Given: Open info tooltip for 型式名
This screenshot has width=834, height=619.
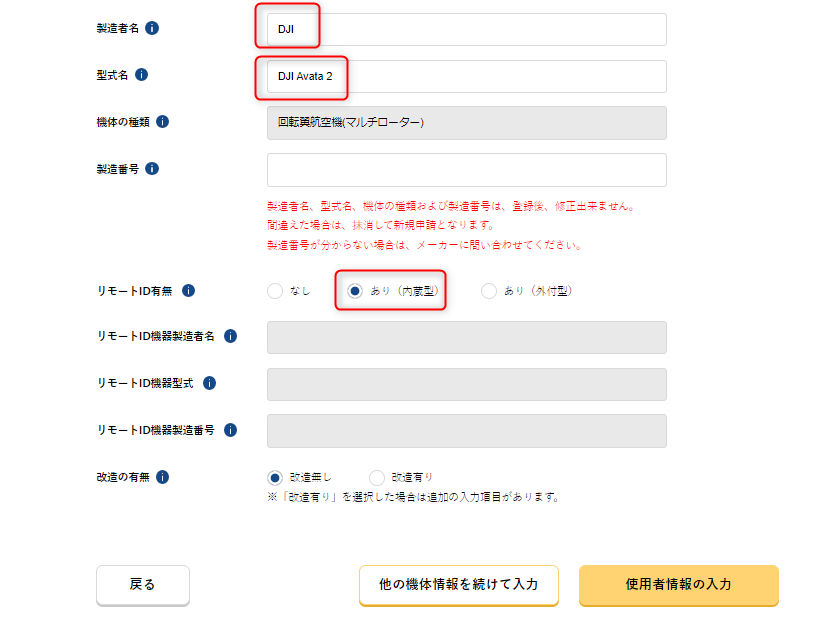Looking at the screenshot, I should coord(141,75).
